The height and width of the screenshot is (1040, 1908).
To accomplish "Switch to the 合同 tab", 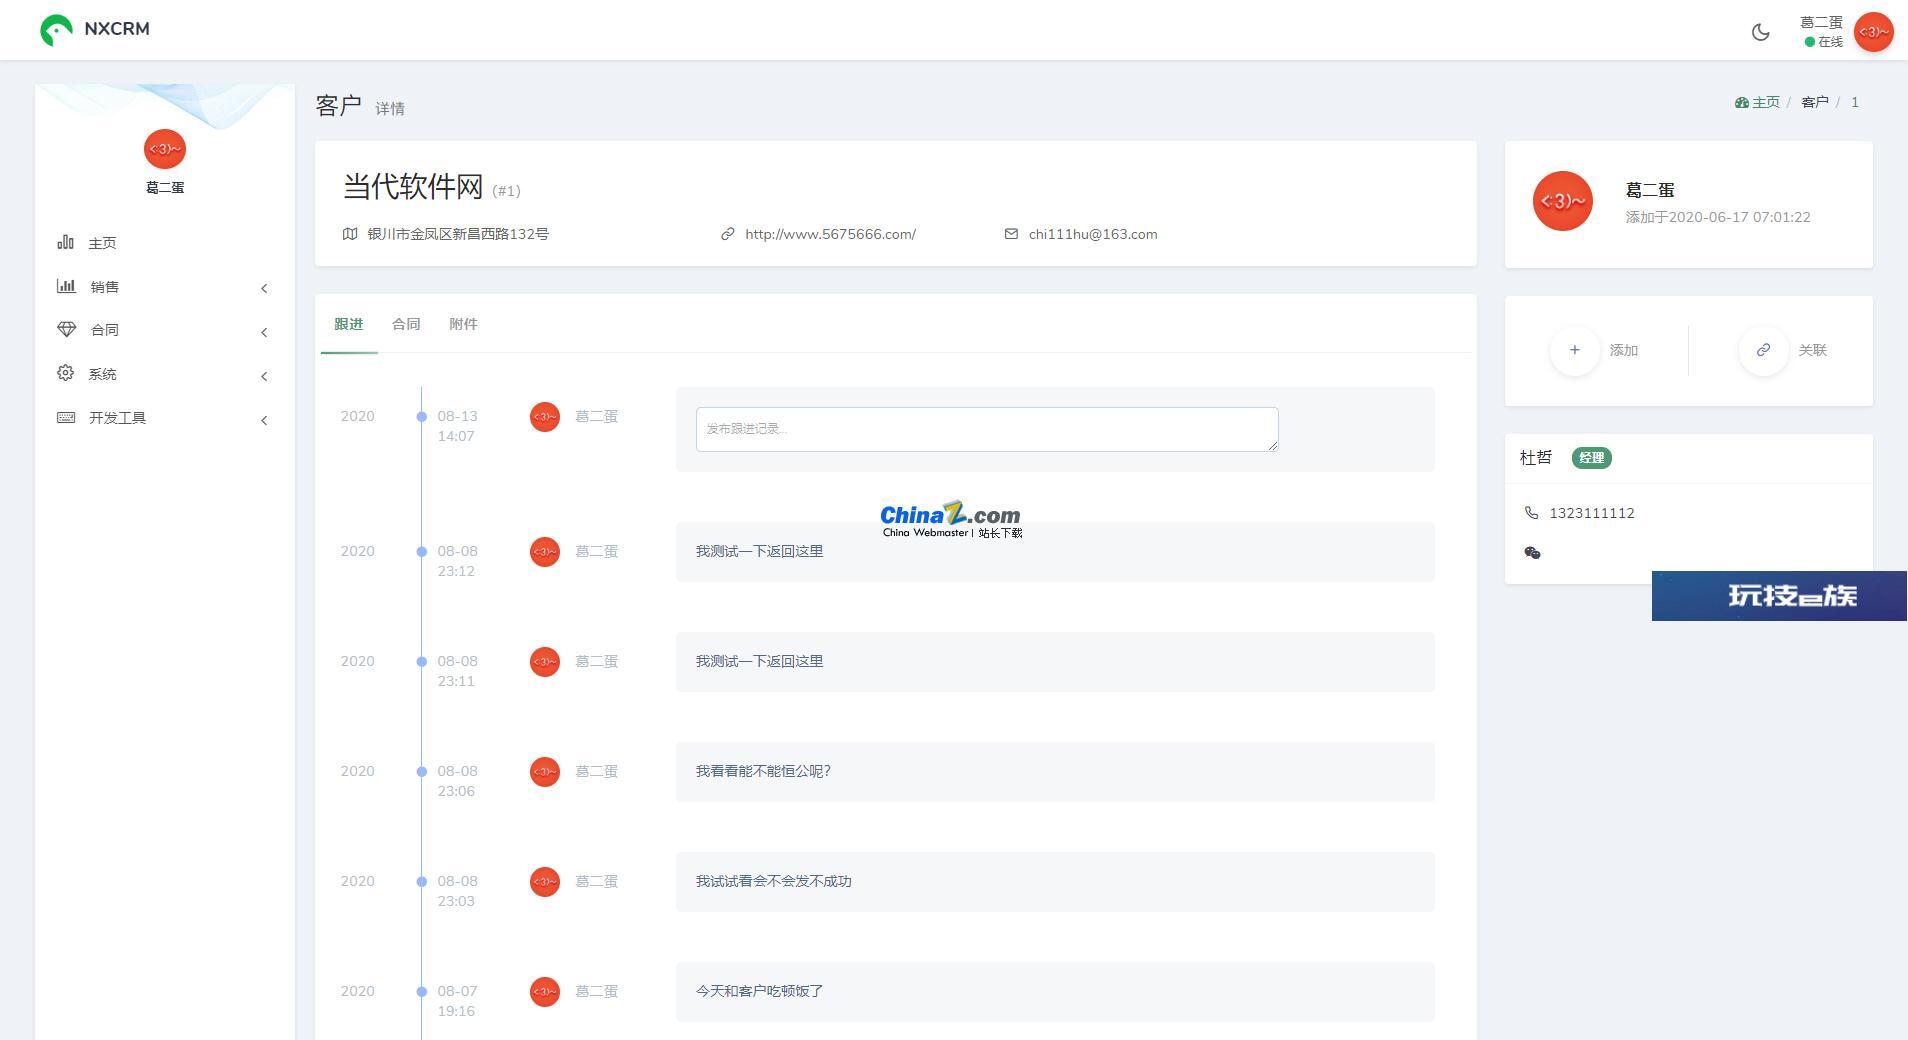I will coord(406,324).
